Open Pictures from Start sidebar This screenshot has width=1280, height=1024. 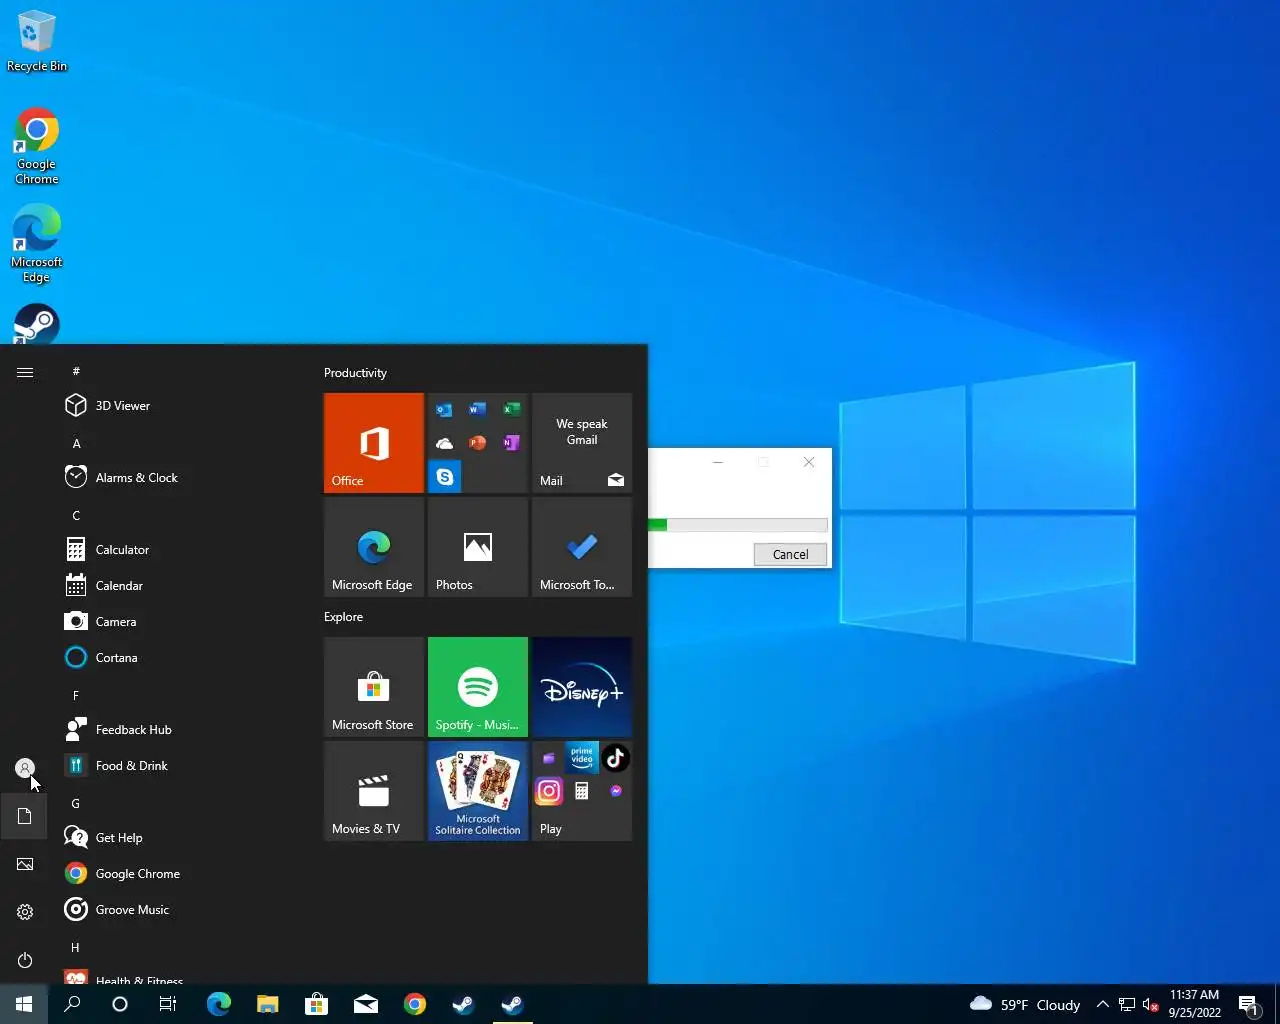point(25,864)
